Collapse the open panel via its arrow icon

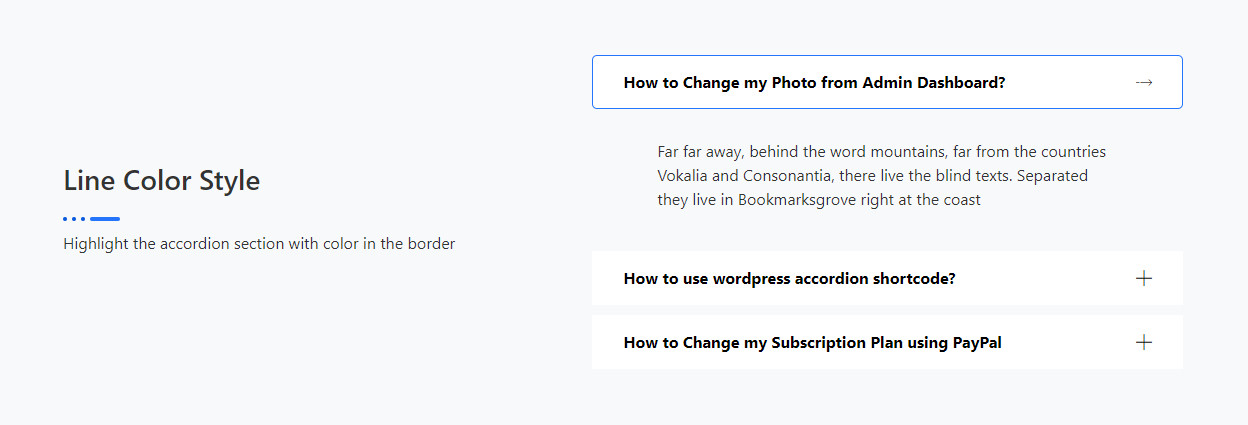[1144, 82]
